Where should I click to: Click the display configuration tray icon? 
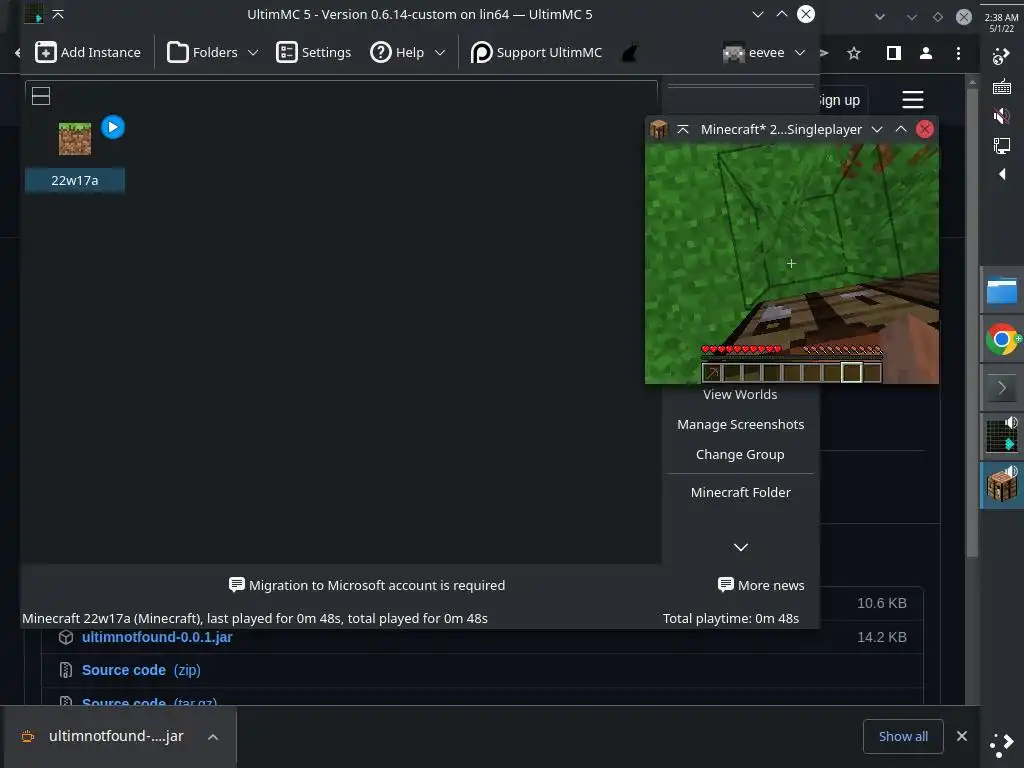[x=1002, y=145]
